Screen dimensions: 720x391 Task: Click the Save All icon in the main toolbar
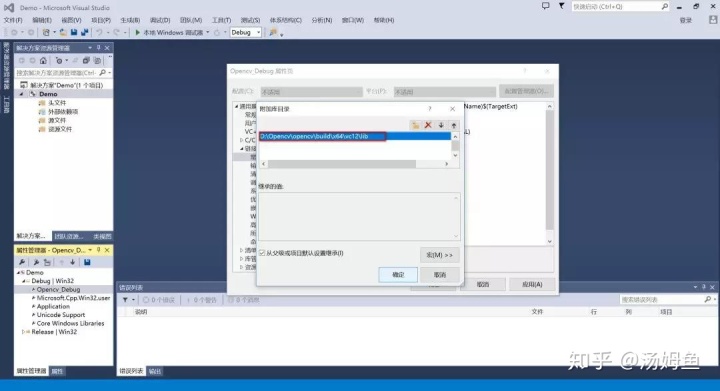tap(84, 32)
